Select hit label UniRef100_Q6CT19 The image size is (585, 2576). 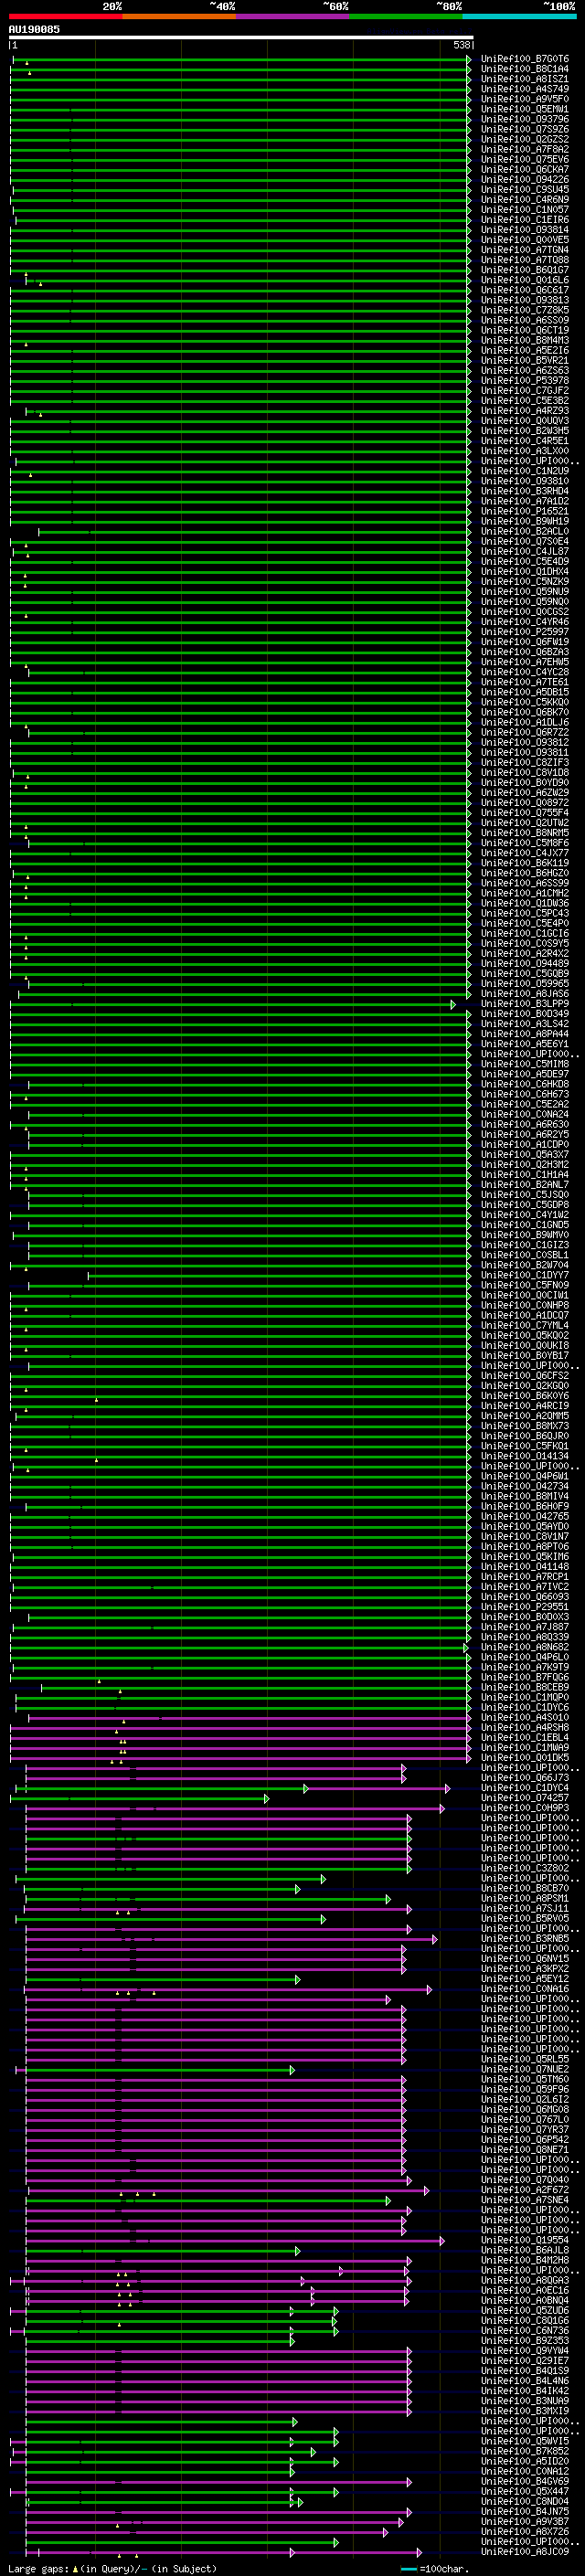coord(525,330)
